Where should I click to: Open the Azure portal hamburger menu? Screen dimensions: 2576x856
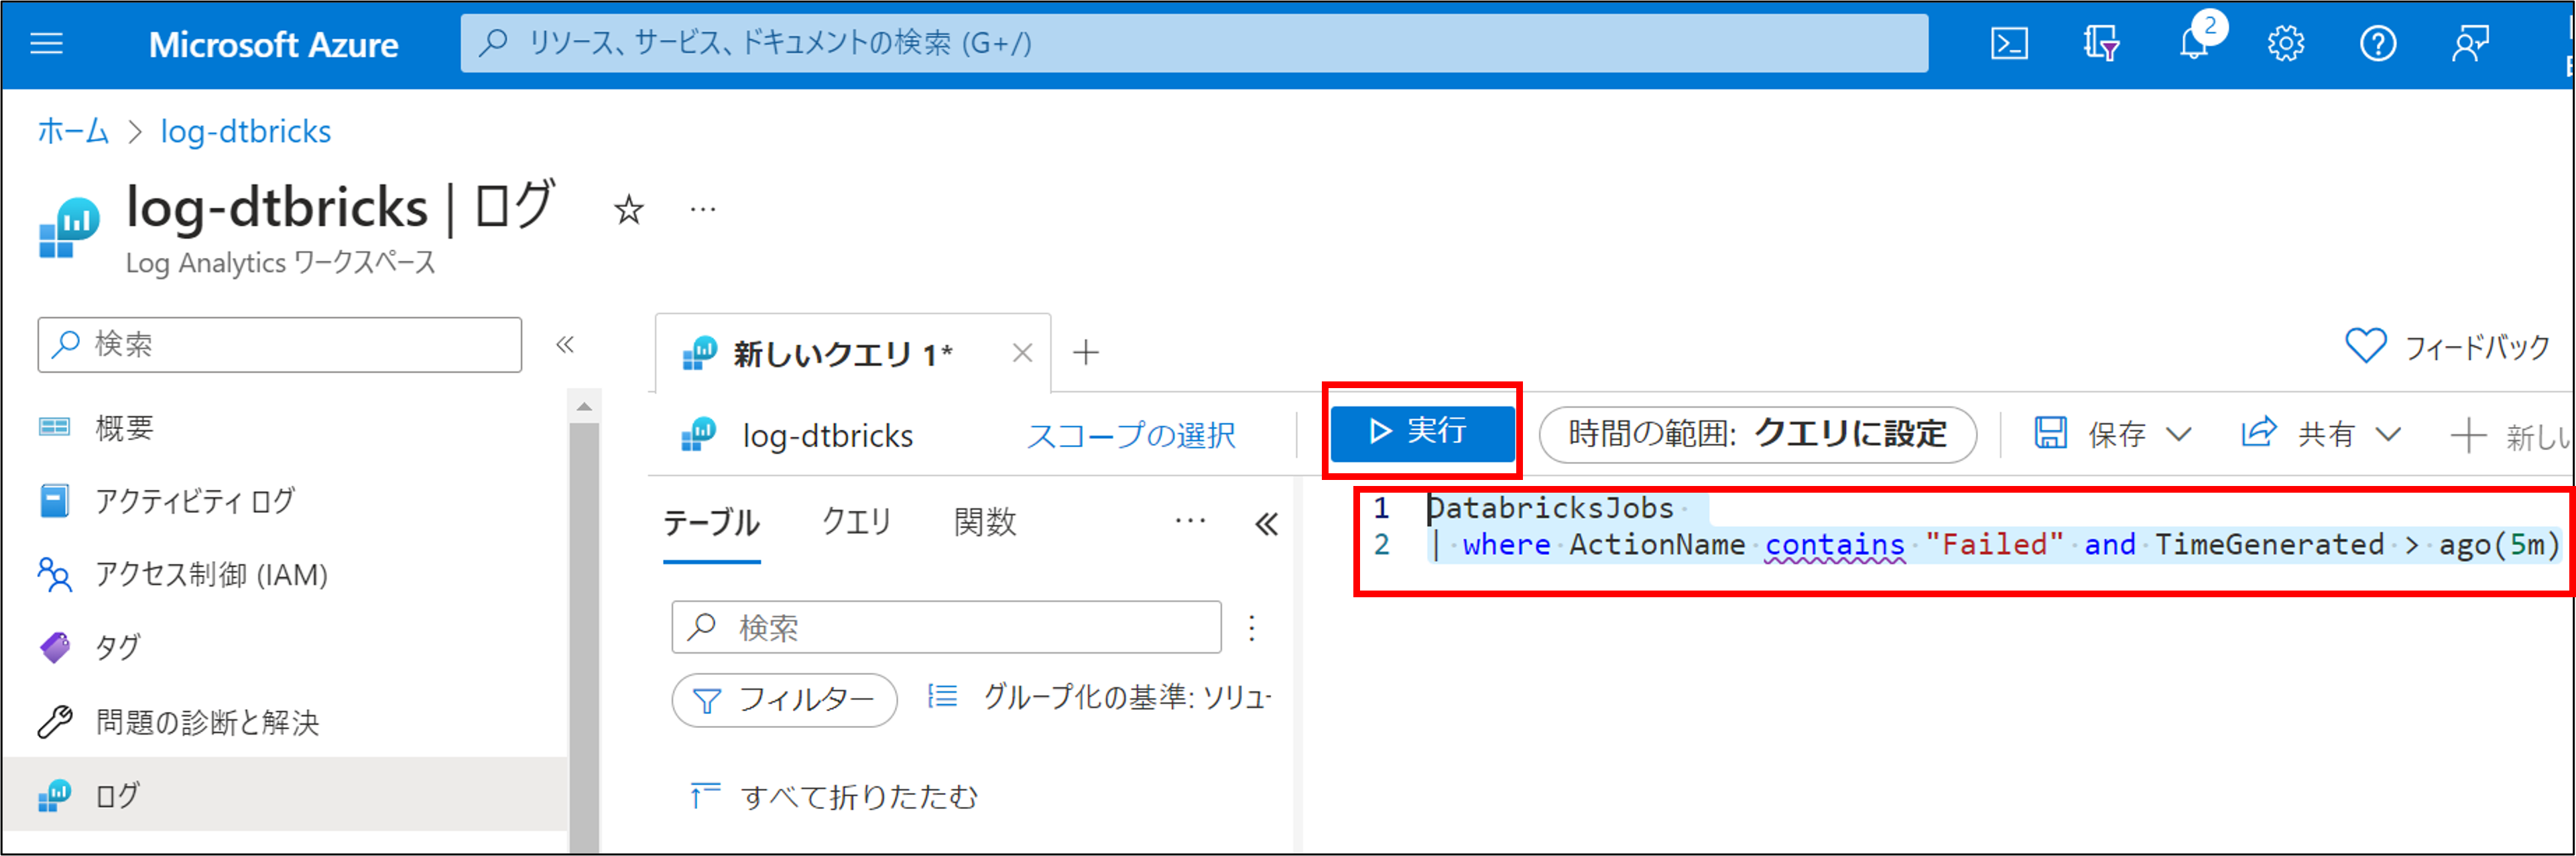[46, 44]
